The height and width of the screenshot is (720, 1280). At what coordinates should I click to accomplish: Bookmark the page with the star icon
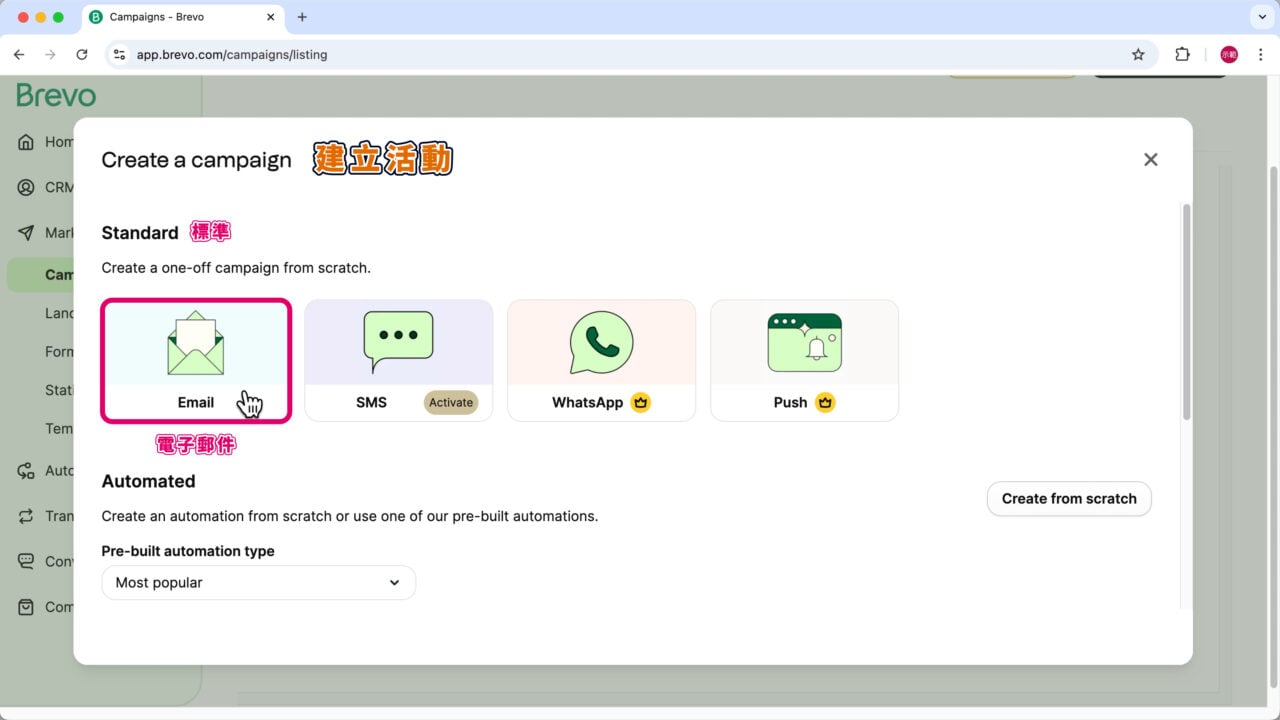coord(1139,54)
